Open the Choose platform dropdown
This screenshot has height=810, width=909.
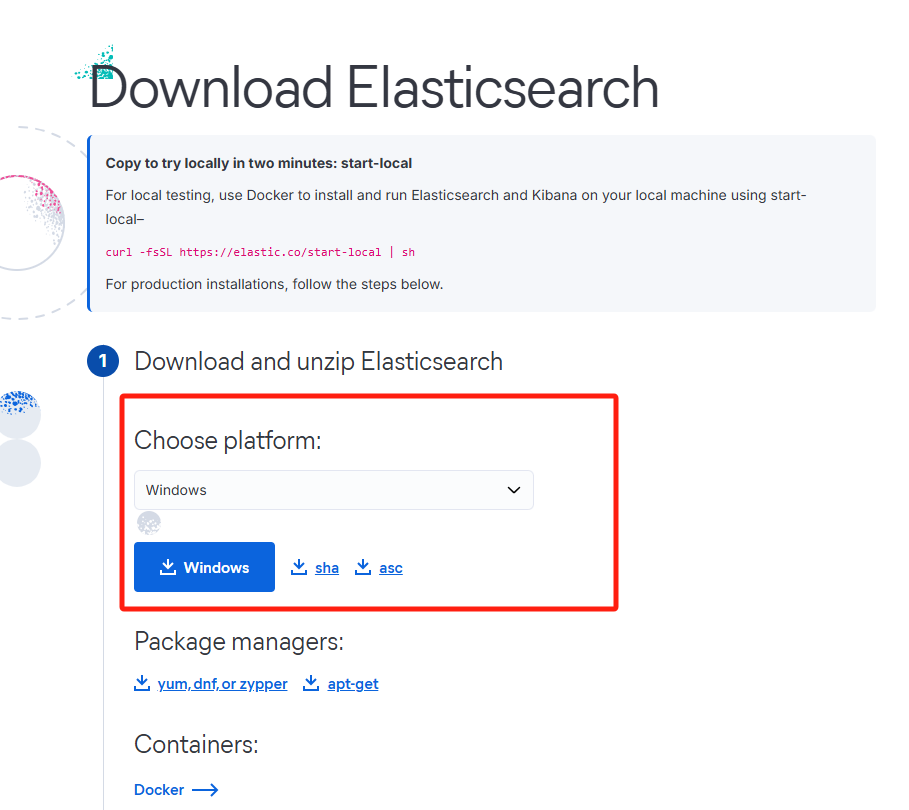[334, 490]
